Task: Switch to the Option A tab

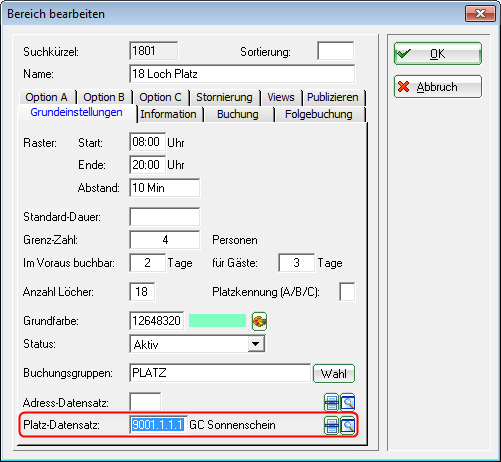Action: click(47, 97)
